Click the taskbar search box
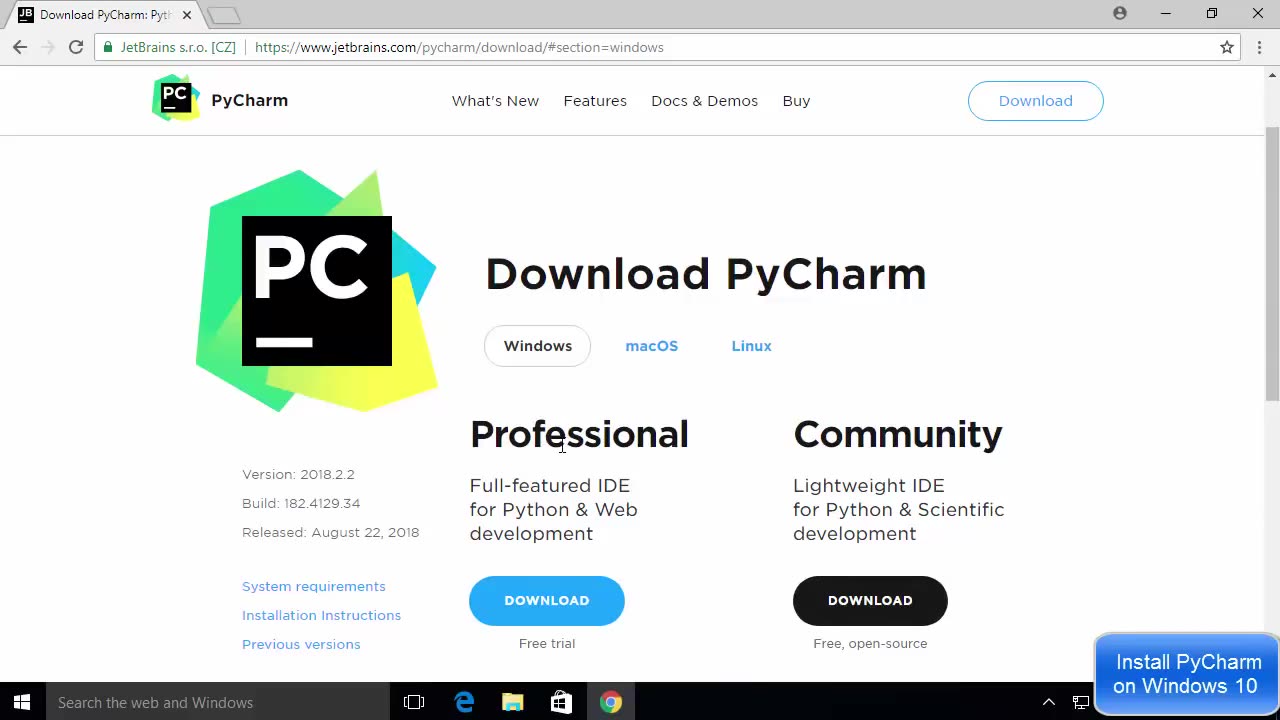Image resolution: width=1280 pixels, height=720 pixels. [x=217, y=702]
